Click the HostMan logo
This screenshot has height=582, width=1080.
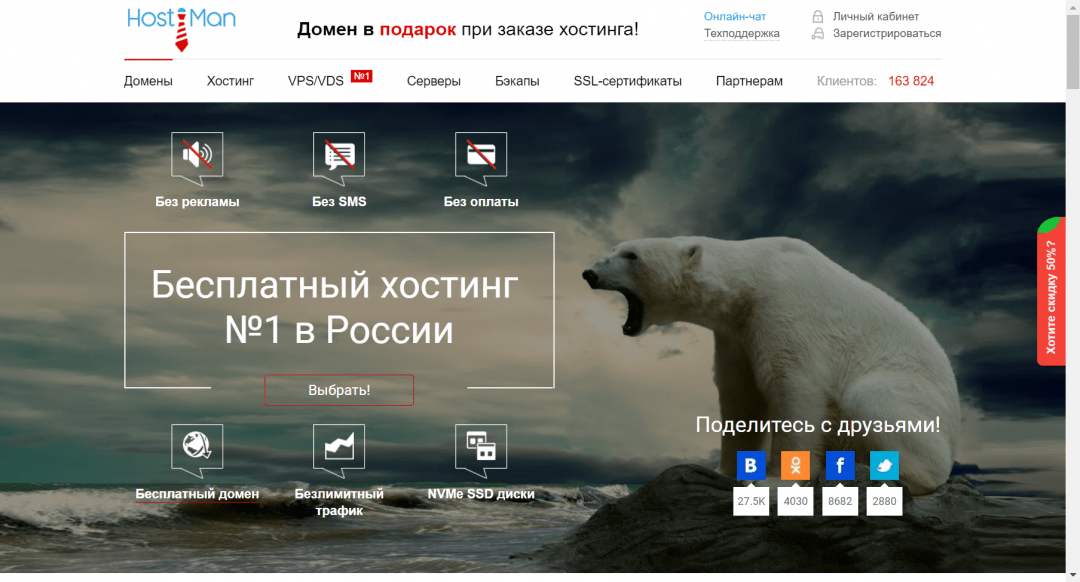coord(181,28)
